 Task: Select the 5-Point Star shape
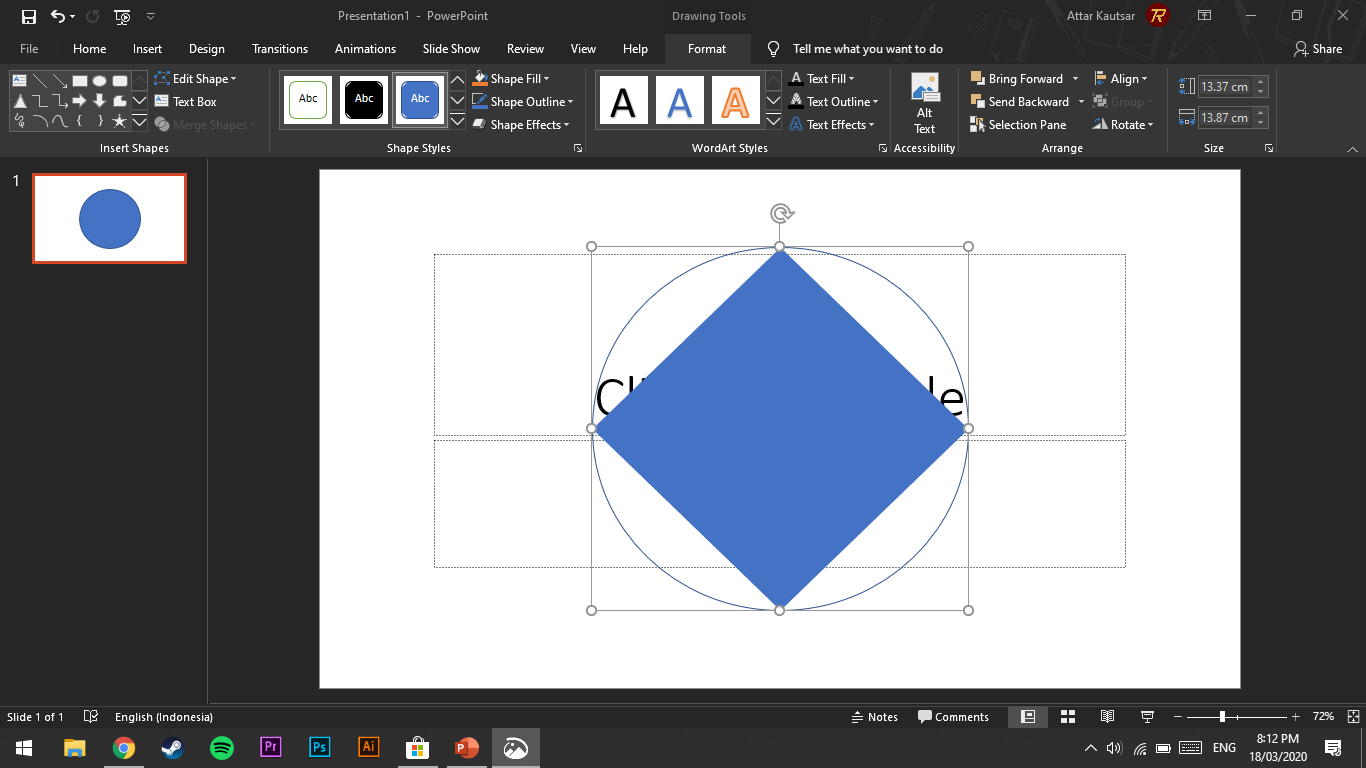coord(120,121)
